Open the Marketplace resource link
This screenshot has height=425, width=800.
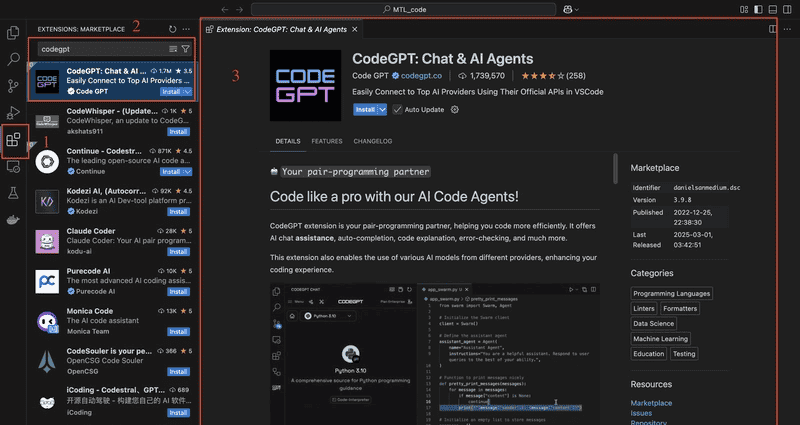[651, 403]
